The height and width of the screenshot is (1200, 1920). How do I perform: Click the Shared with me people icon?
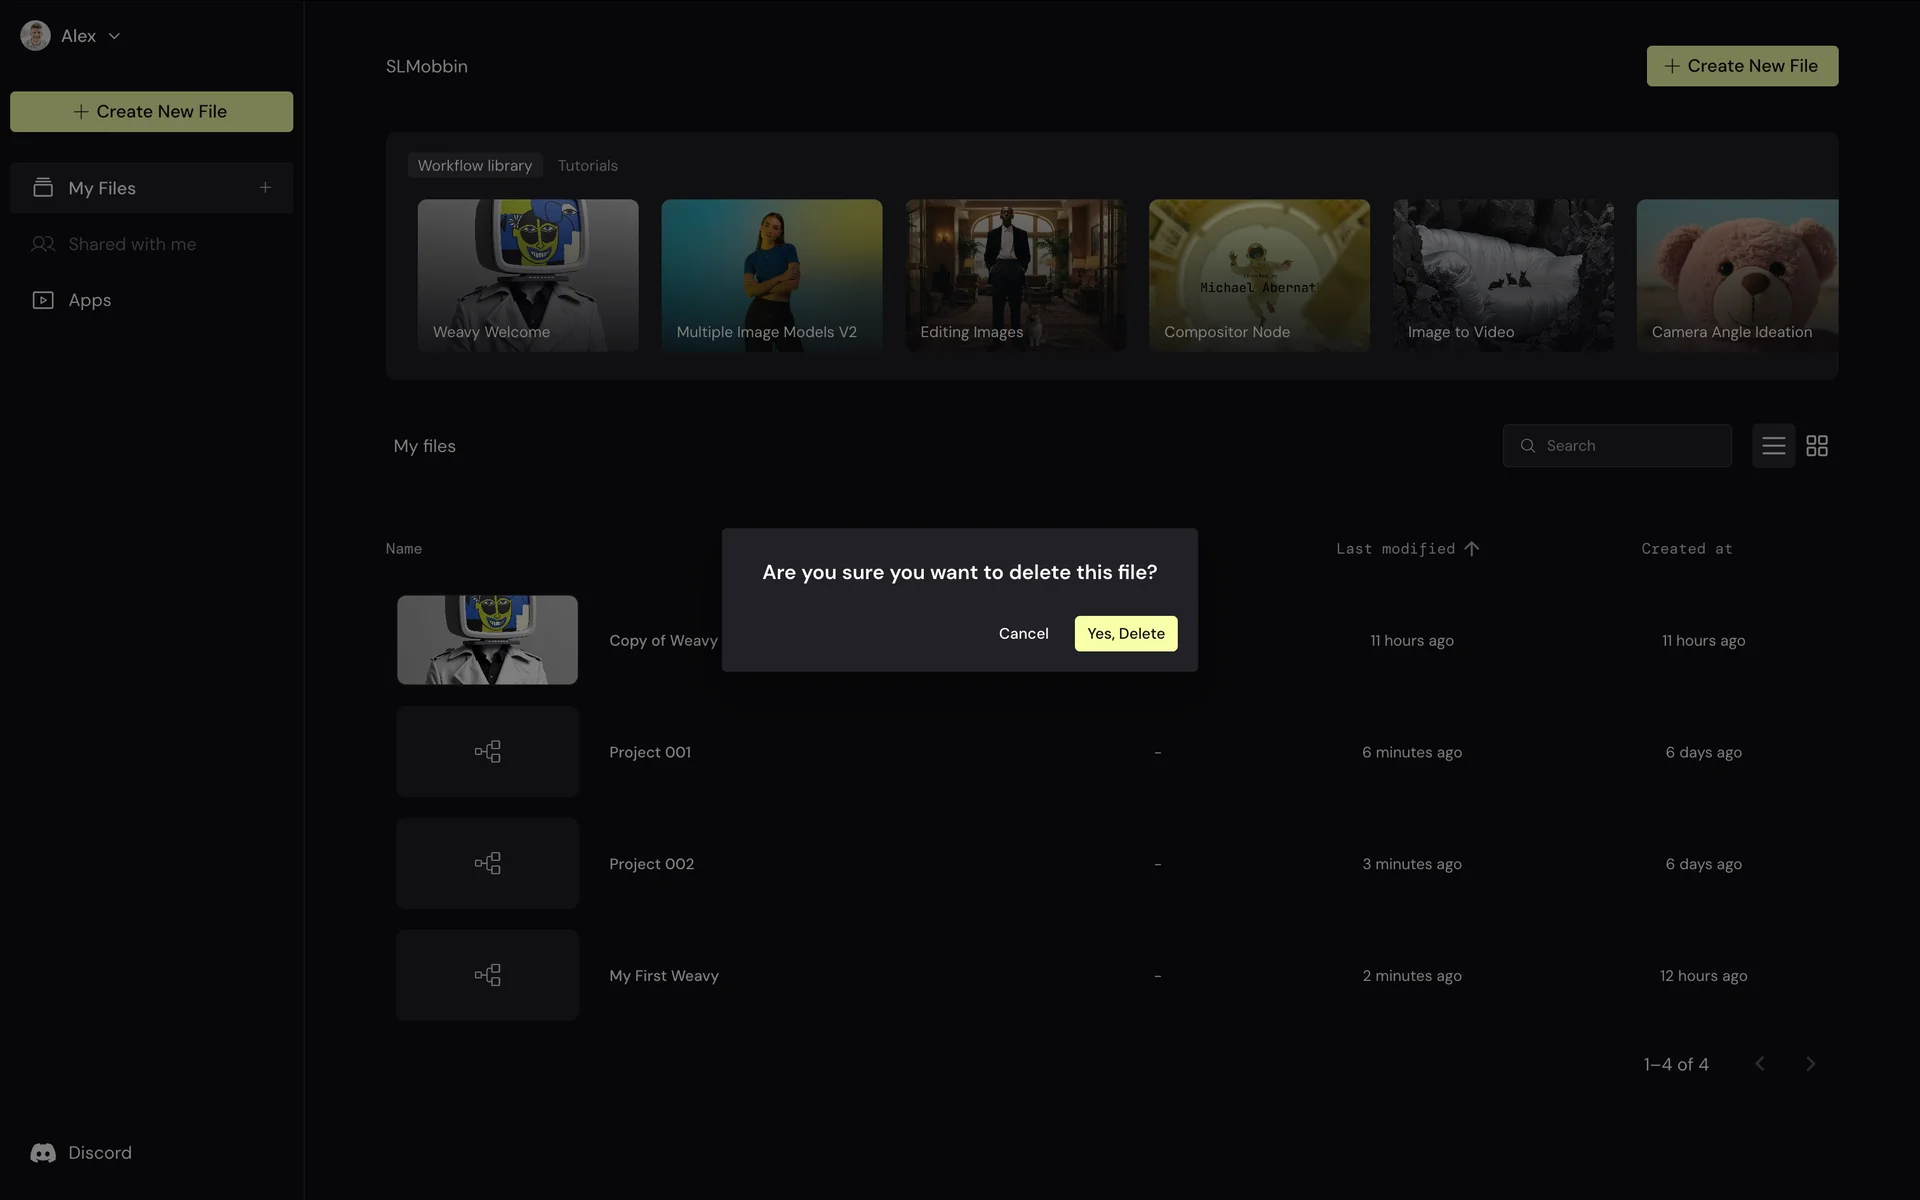tap(43, 244)
